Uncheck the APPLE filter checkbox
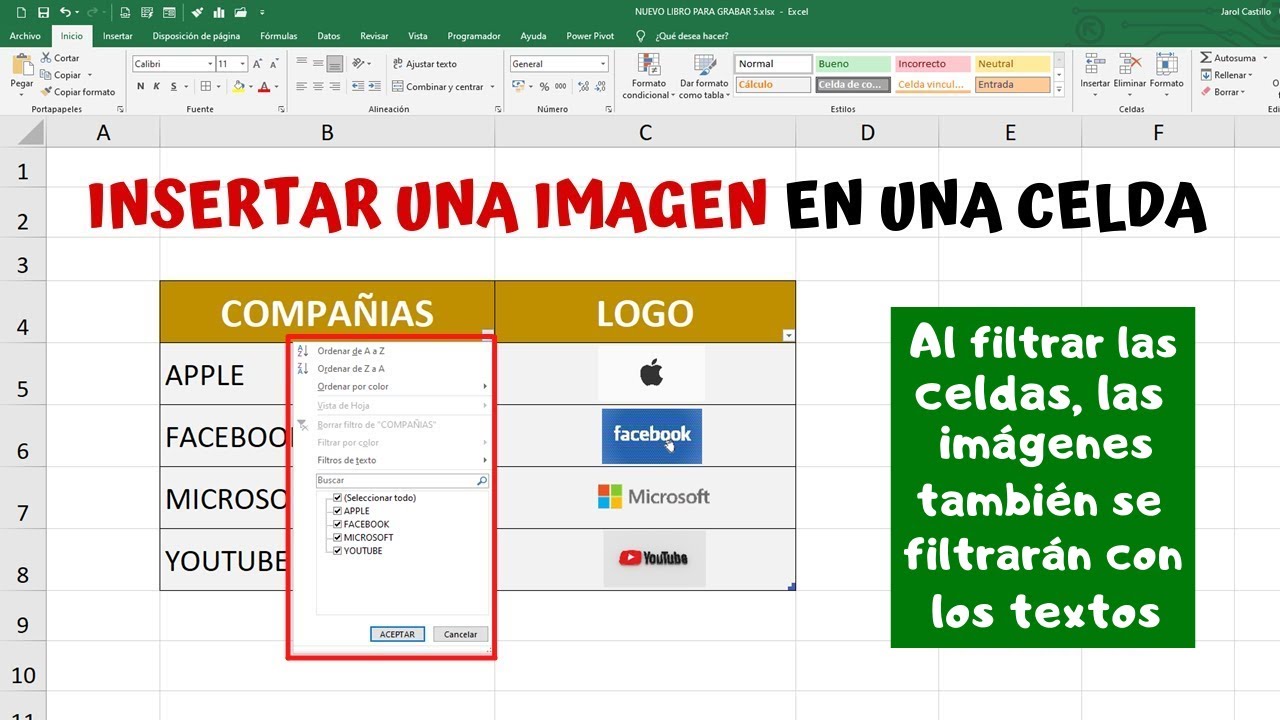 [x=338, y=511]
